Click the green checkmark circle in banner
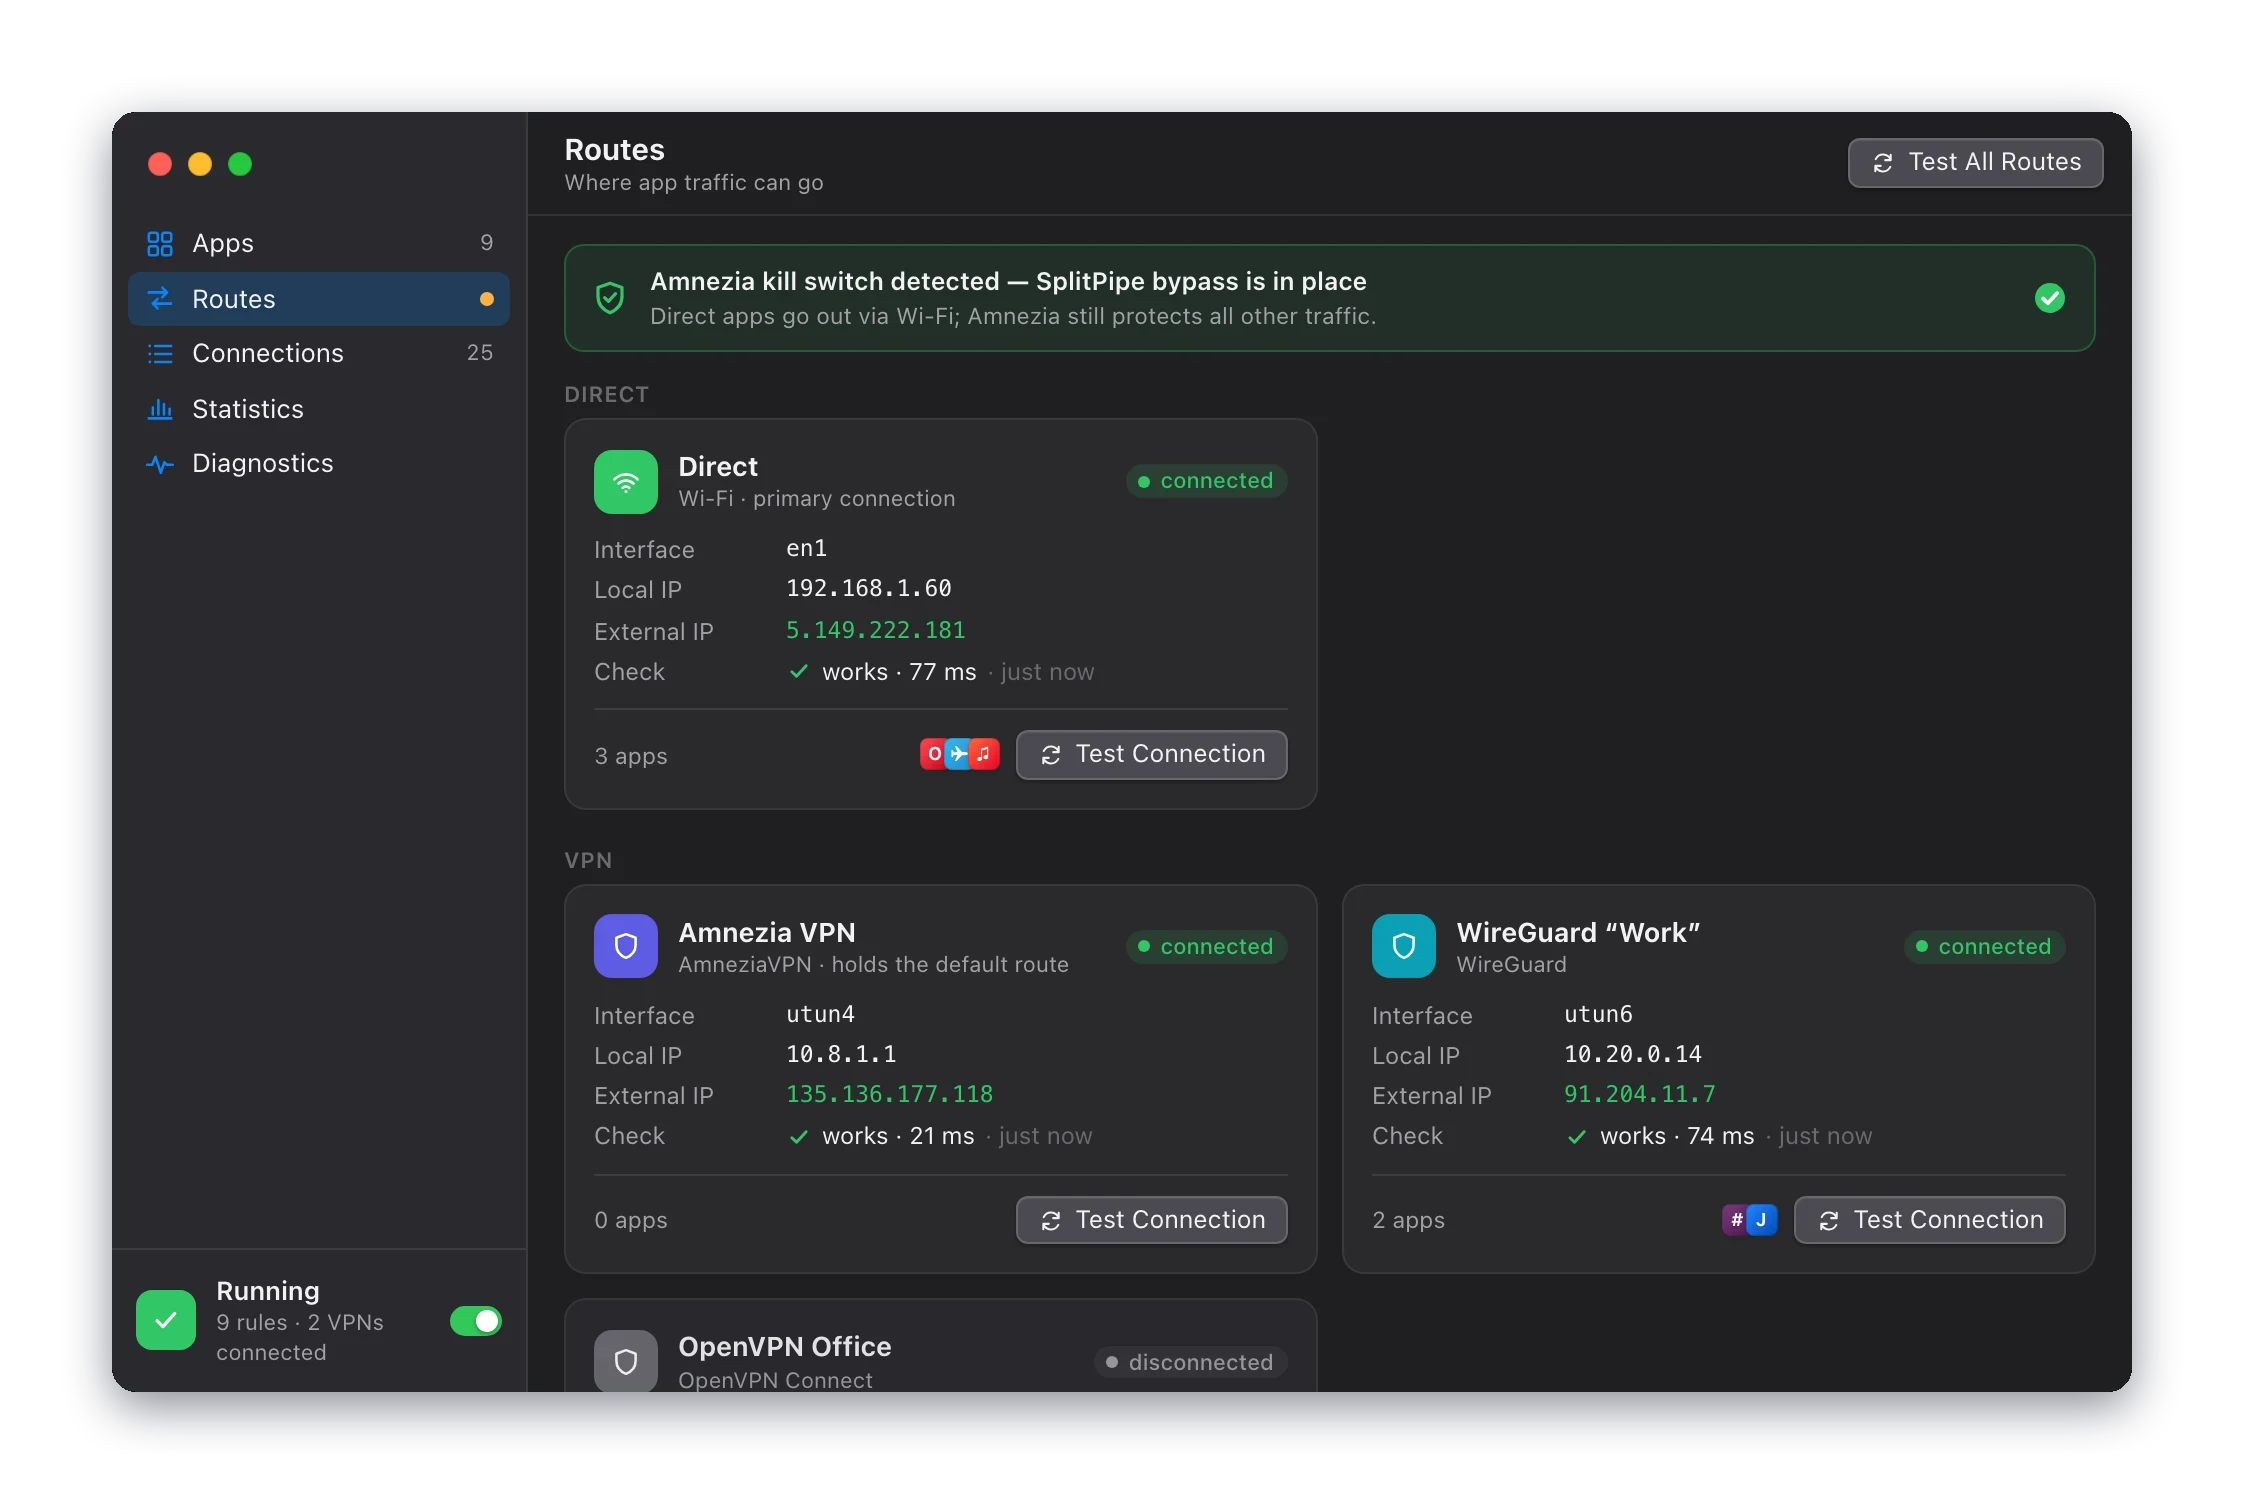 [x=2050, y=298]
